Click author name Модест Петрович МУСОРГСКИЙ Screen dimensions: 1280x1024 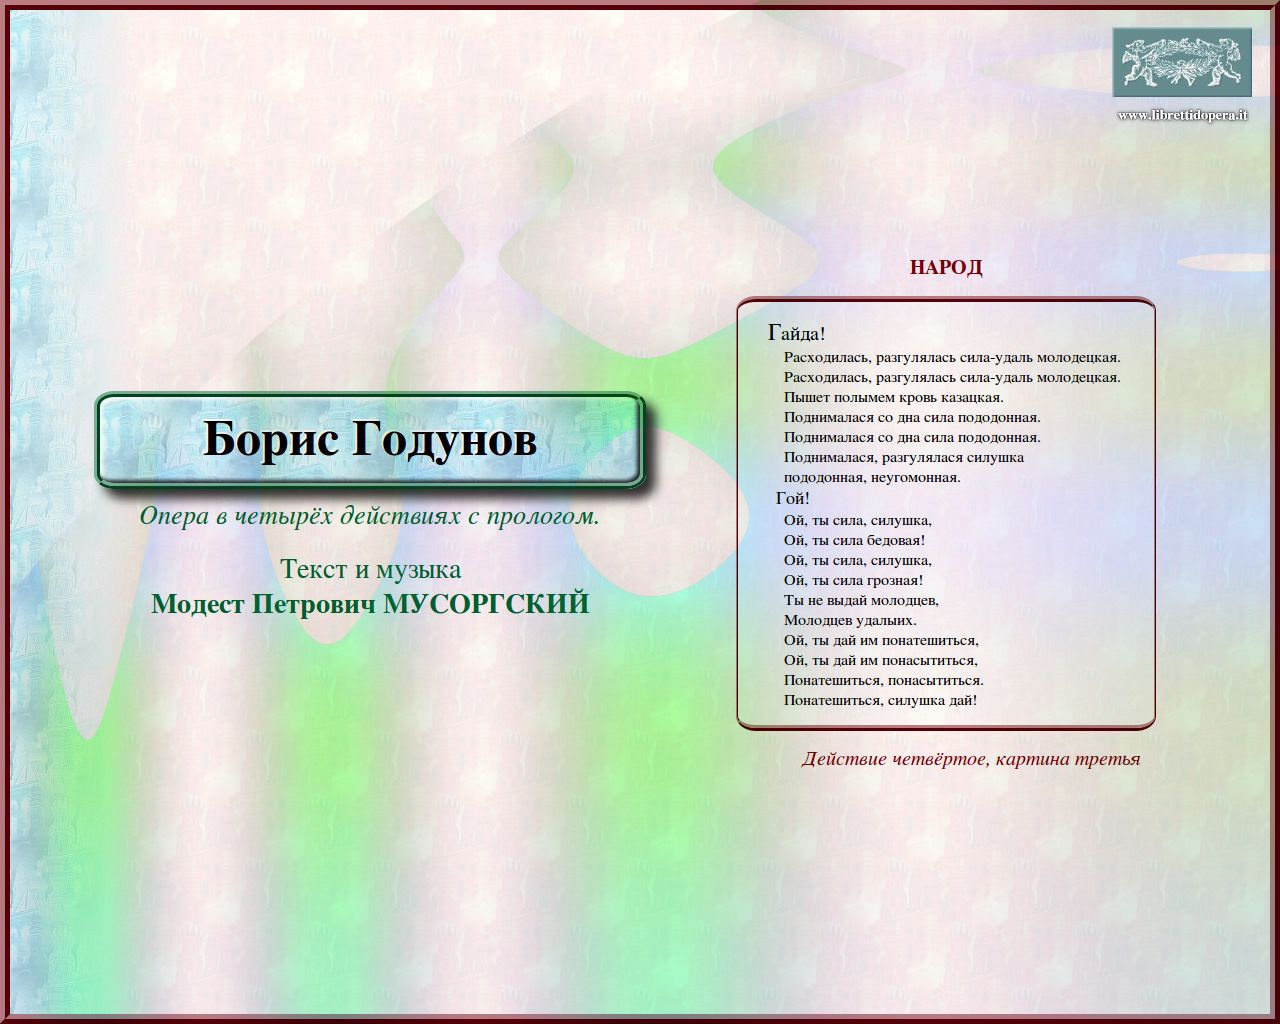point(370,604)
